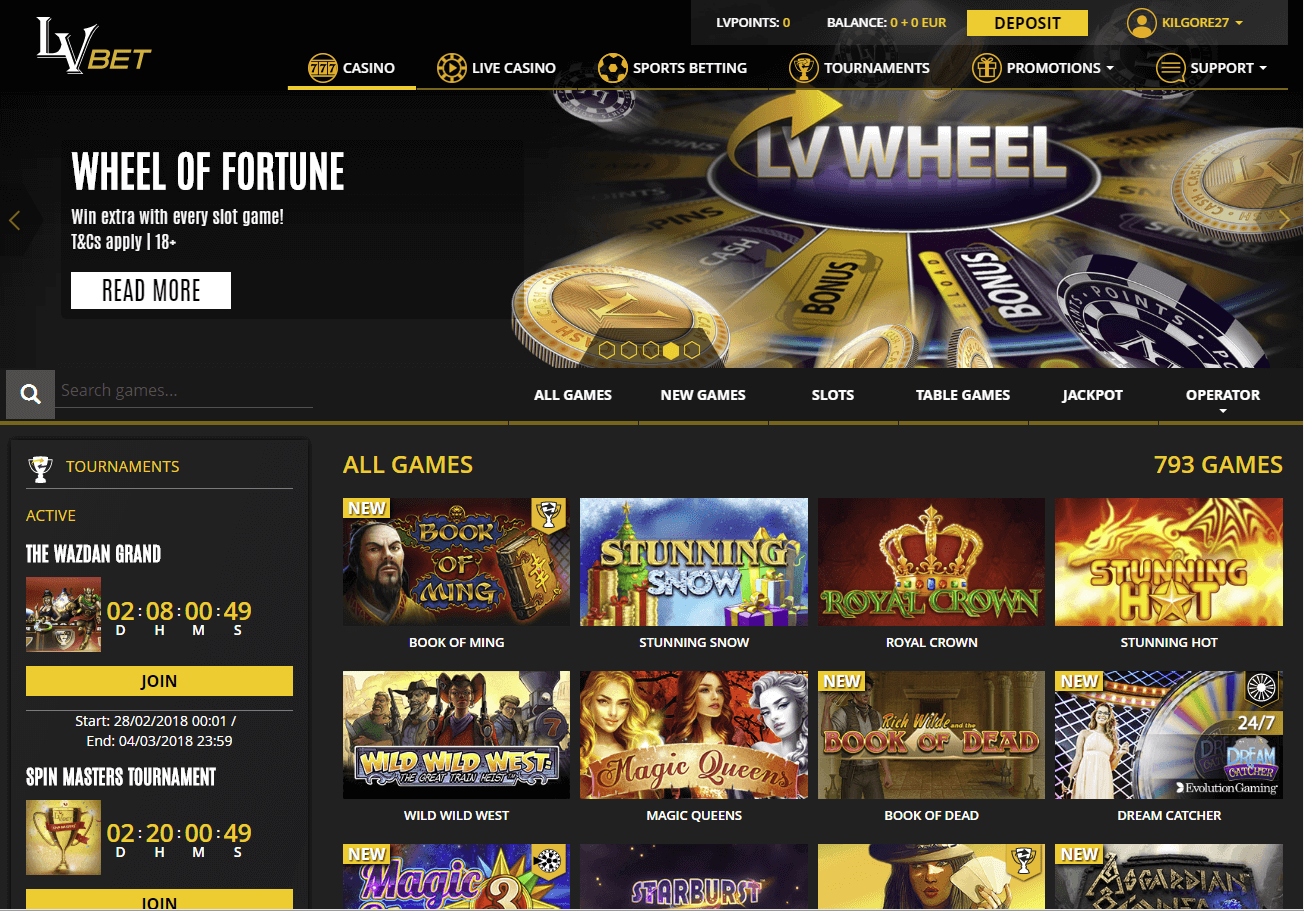Click the Casino 777 icon
1304x911 pixels.
(322, 68)
